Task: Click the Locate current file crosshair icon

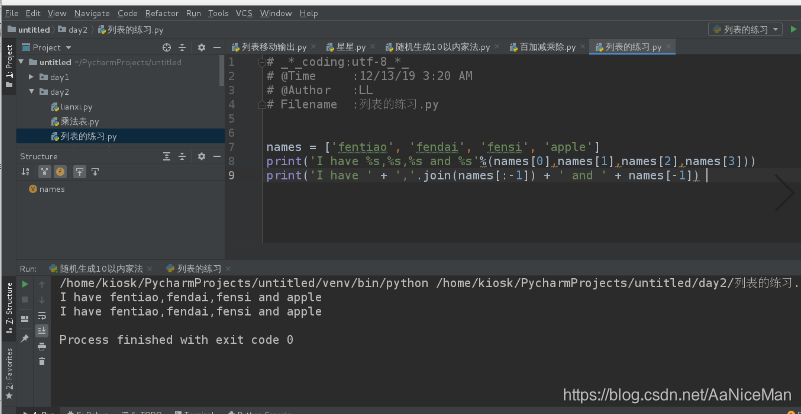Action: [167, 48]
